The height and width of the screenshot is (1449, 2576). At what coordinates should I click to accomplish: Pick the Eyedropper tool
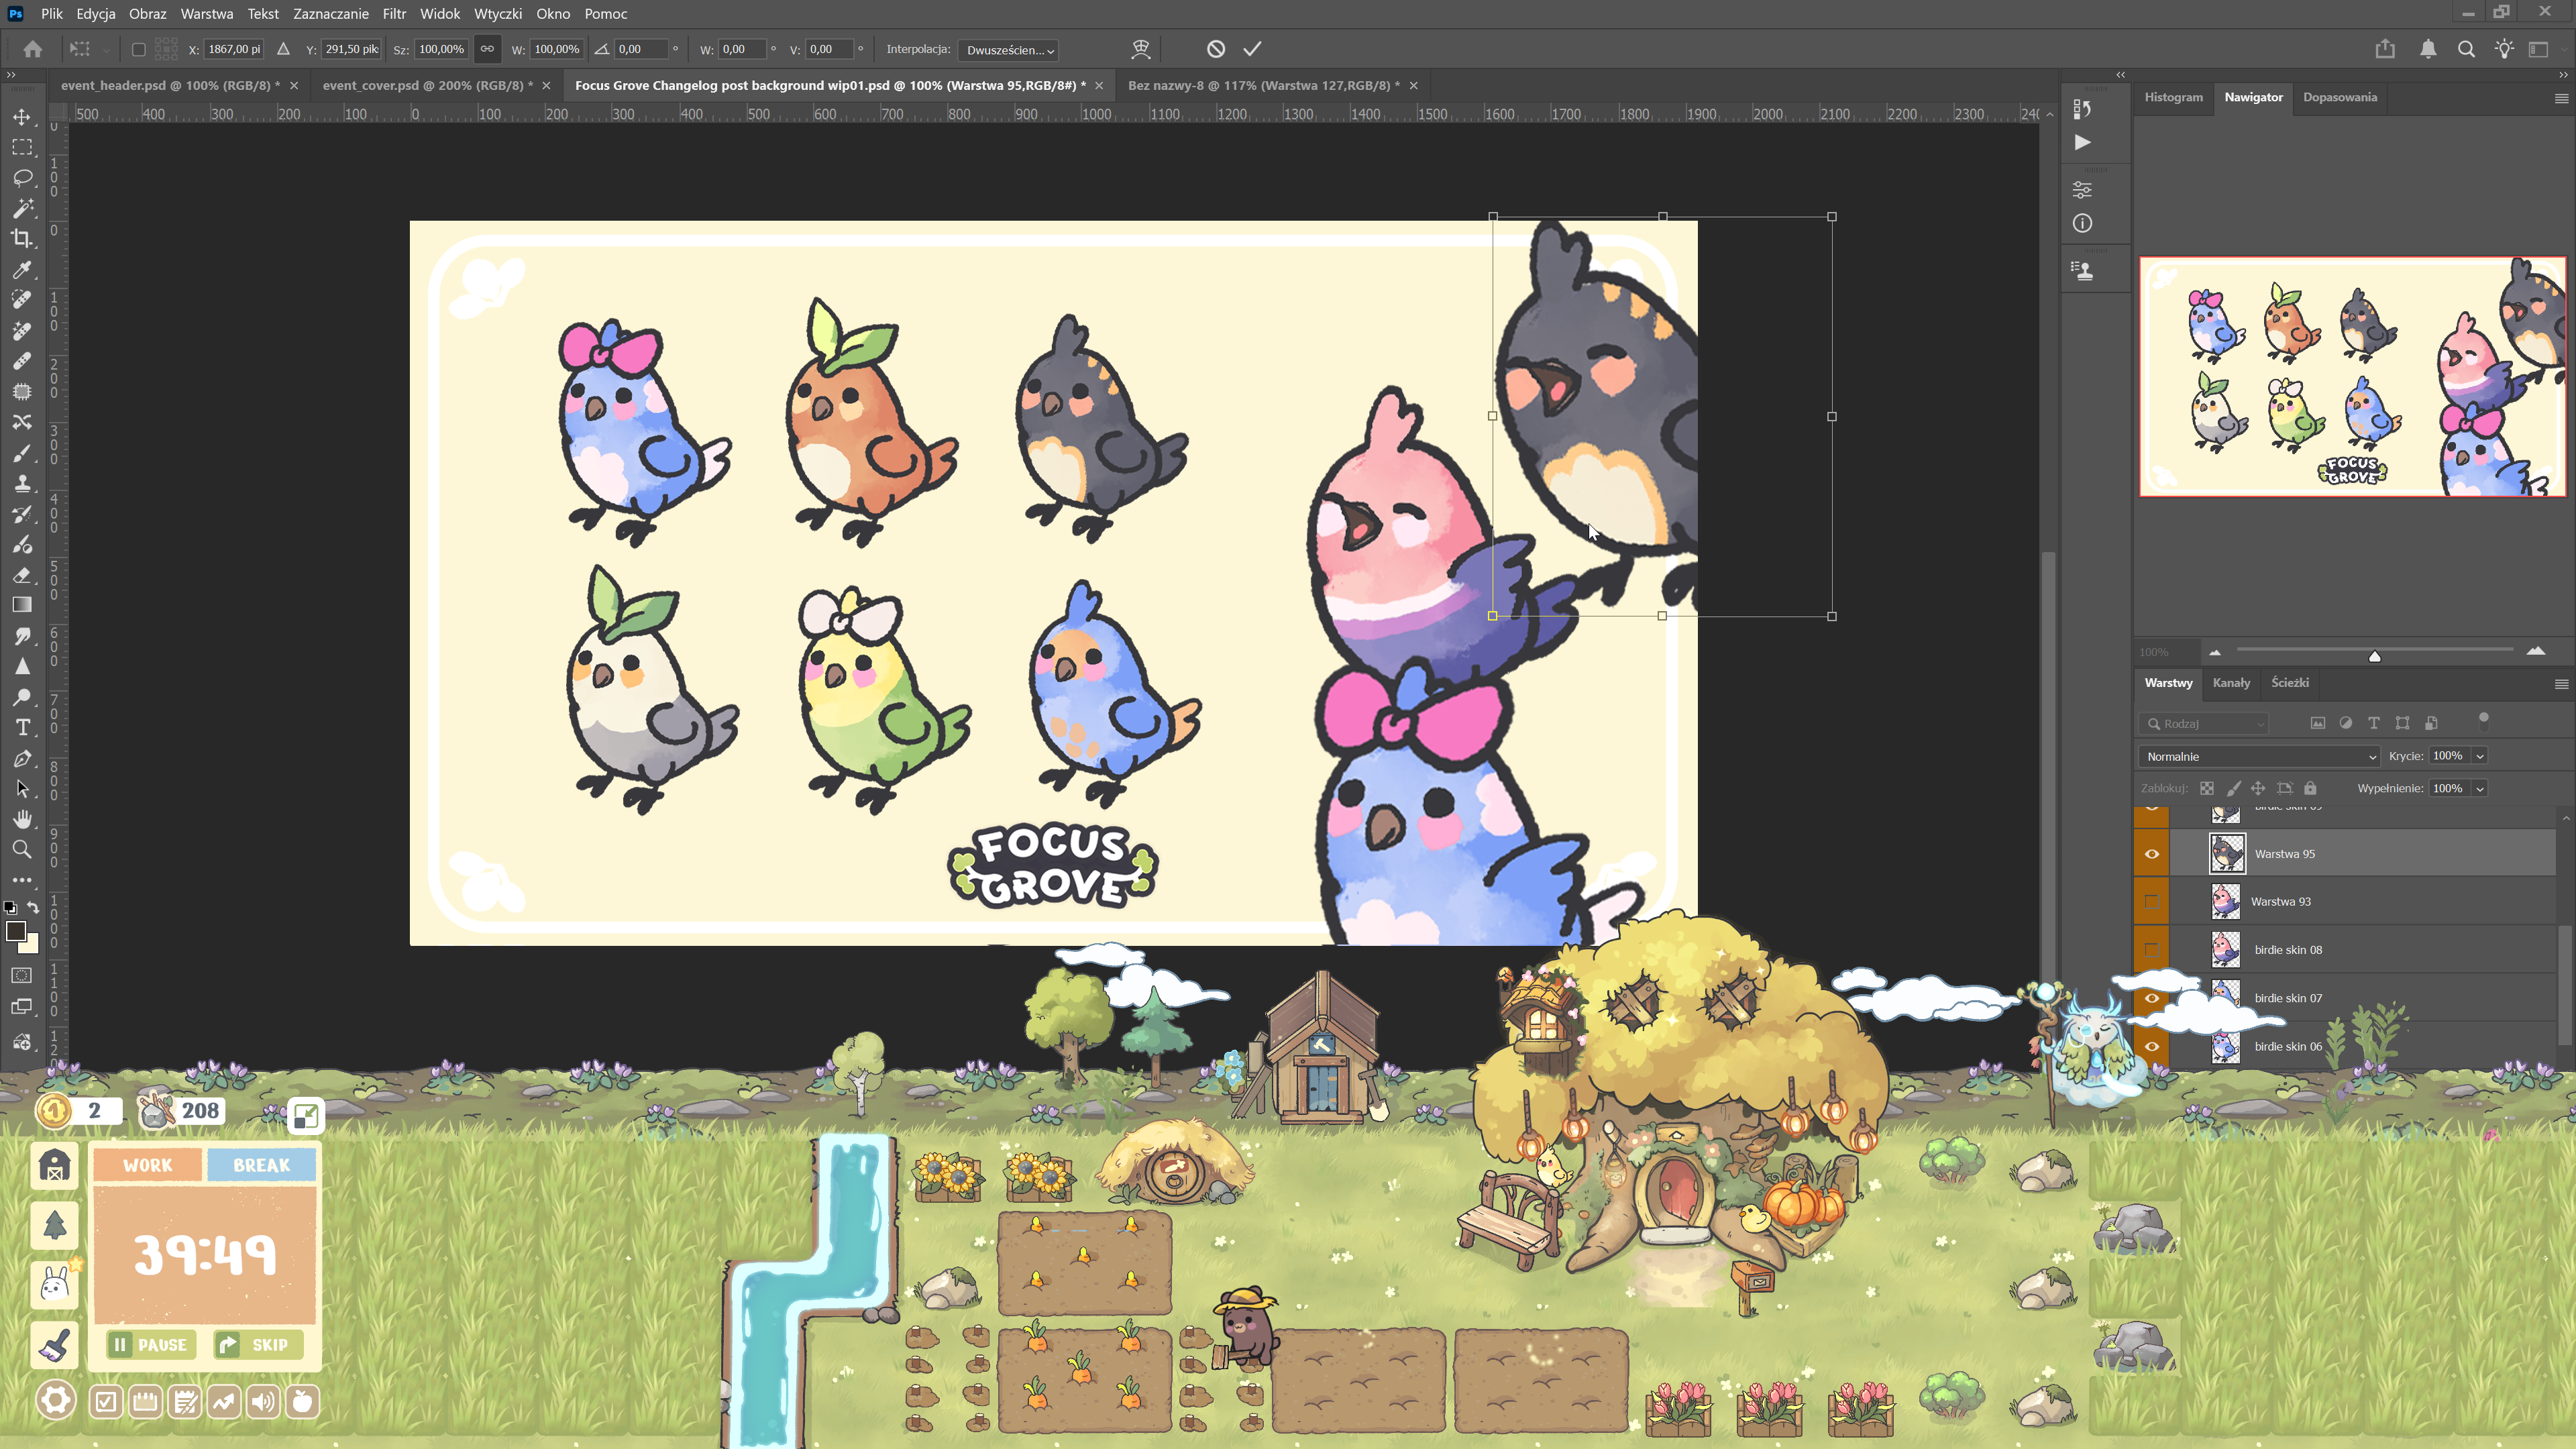click(x=22, y=269)
